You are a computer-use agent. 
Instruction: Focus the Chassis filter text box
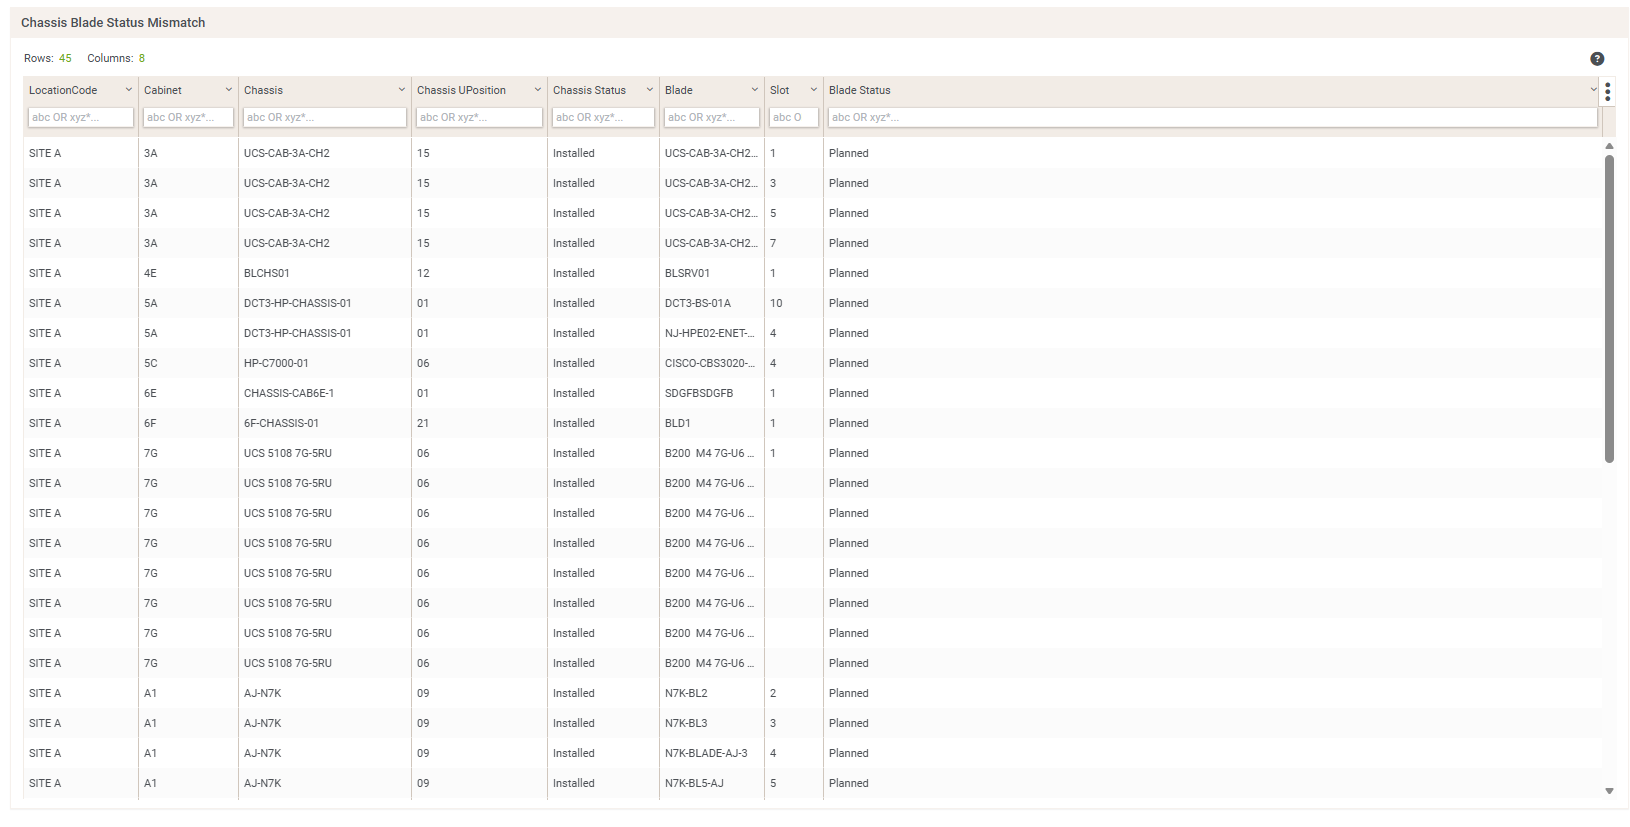[x=324, y=117]
